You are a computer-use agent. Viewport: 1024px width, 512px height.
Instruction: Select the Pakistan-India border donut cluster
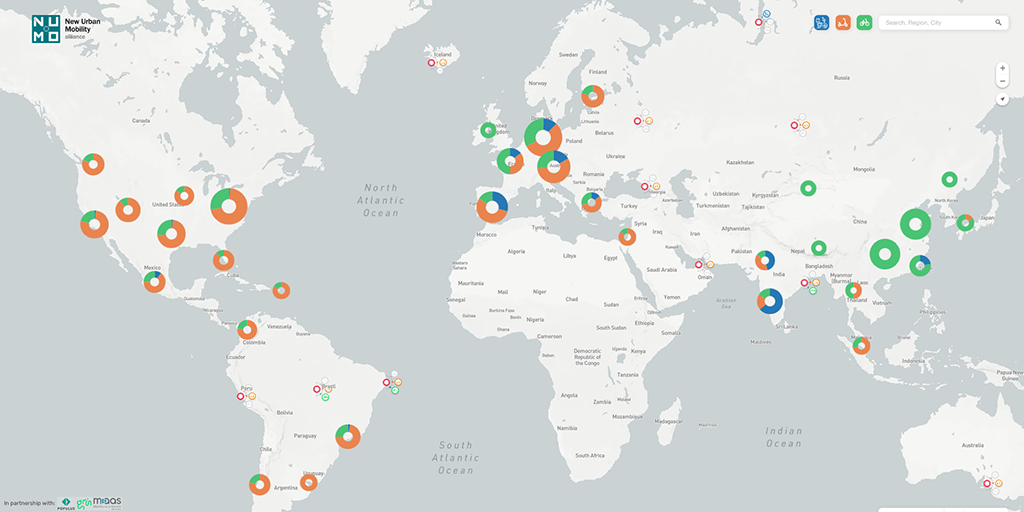(x=765, y=260)
